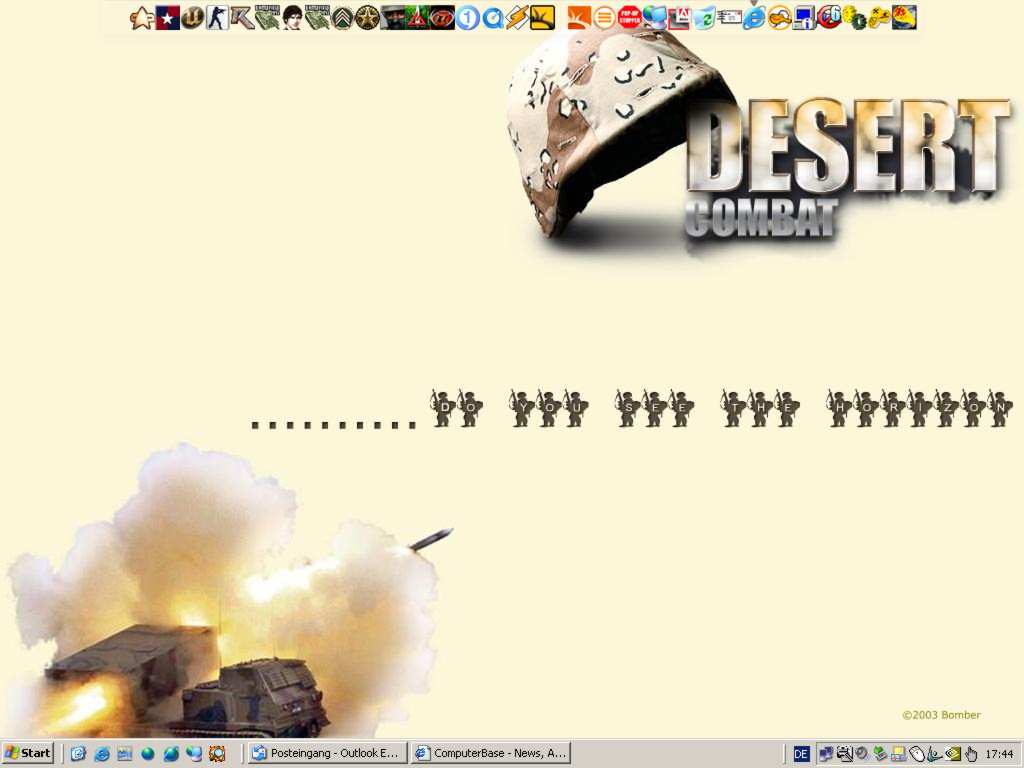Launch the round gold star emblem icon
1024x768 pixels.
[367, 18]
